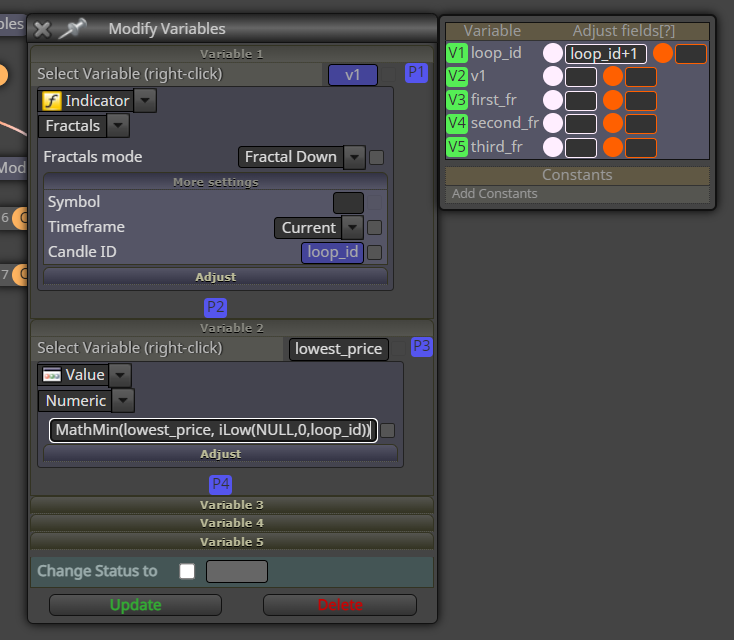Click the white circle for v1 row
This screenshot has width=734, height=640.
coord(553,76)
